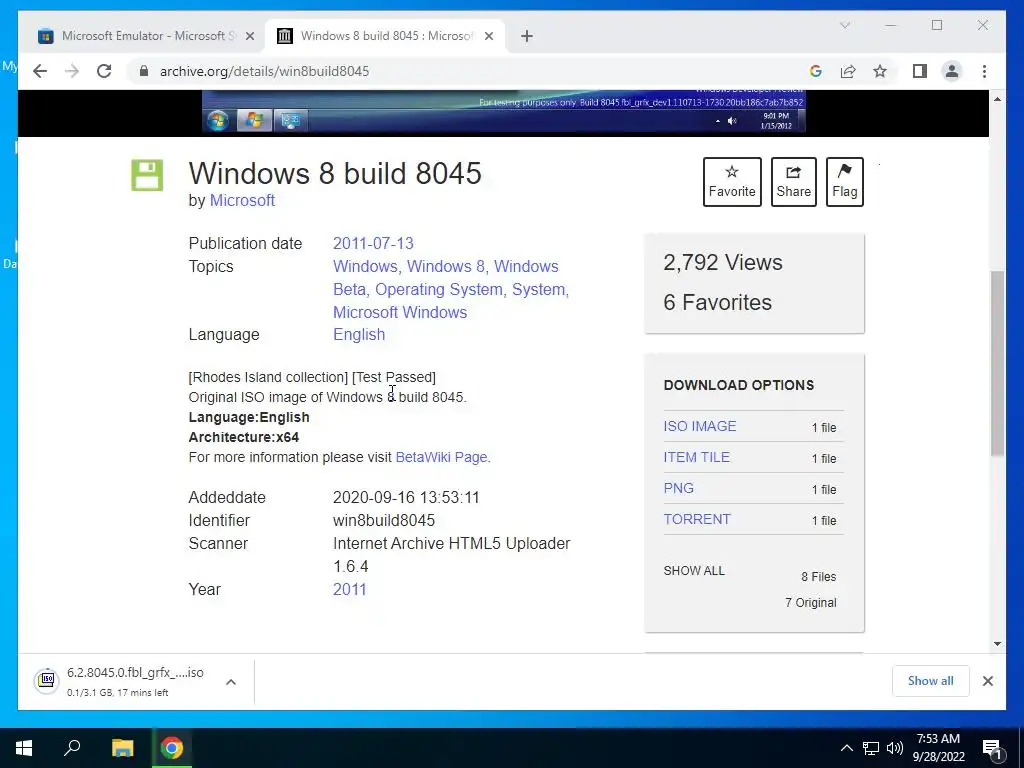
Task: Open the PNG download option
Action: pyautogui.click(x=679, y=488)
